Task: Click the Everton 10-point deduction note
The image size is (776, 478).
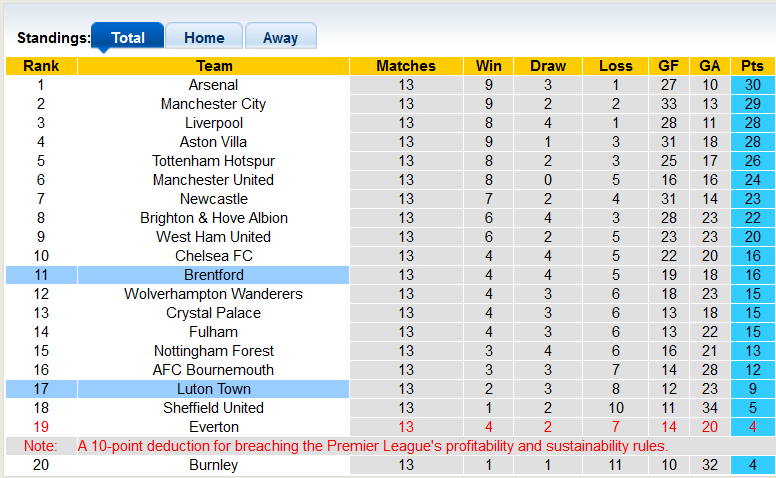Action: [372, 446]
